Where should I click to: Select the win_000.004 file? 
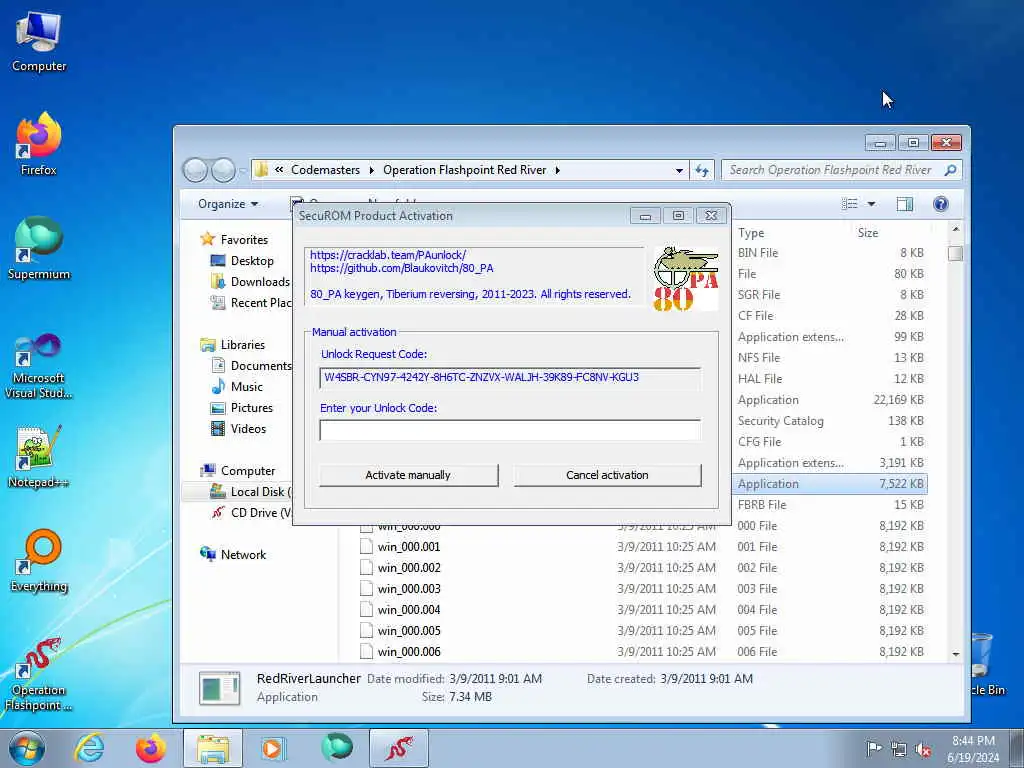[409, 610]
